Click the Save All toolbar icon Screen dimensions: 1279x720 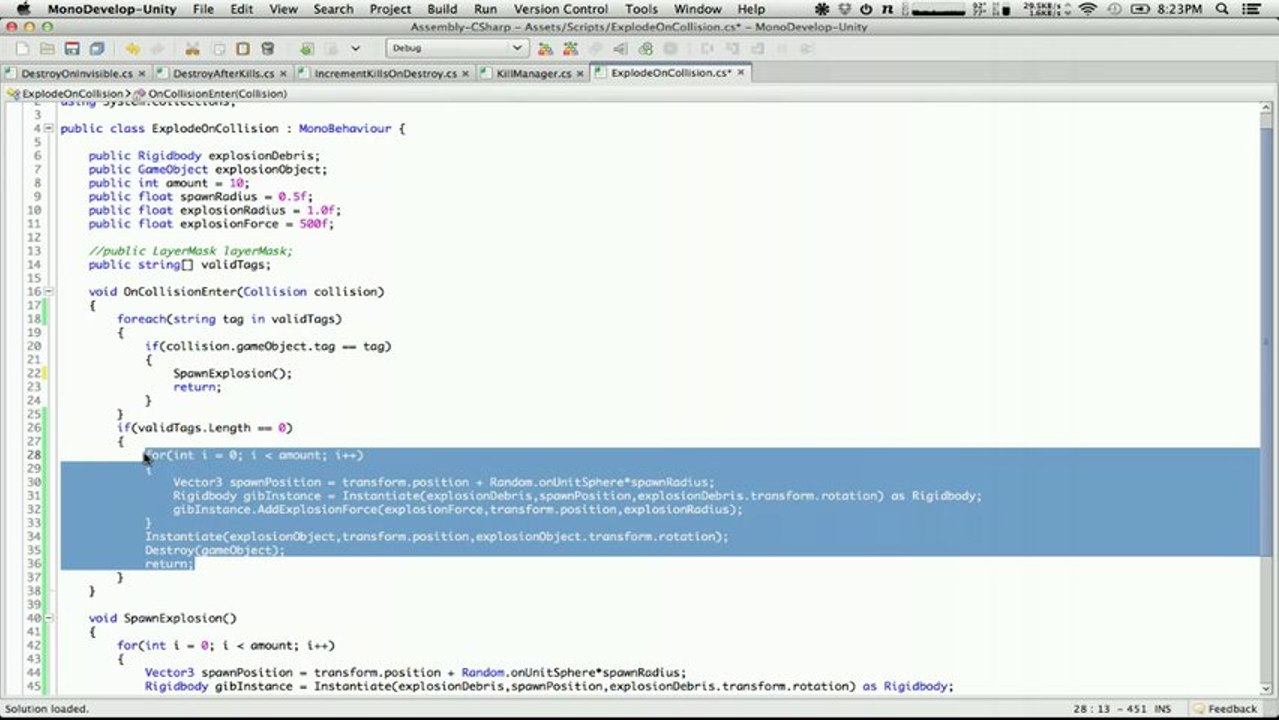point(97,48)
